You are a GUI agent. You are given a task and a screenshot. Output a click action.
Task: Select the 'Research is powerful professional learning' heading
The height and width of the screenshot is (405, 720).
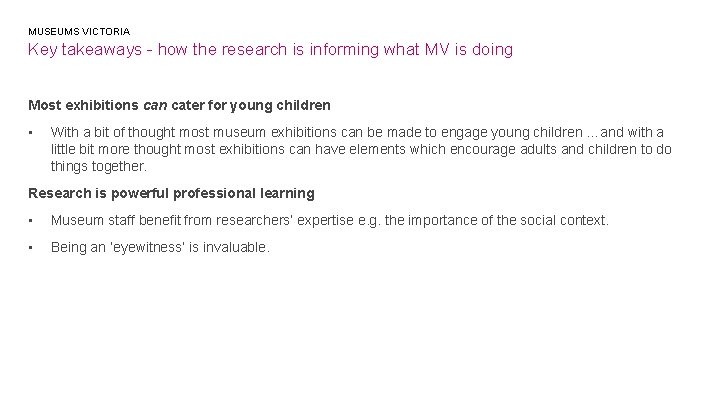(x=171, y=192)
